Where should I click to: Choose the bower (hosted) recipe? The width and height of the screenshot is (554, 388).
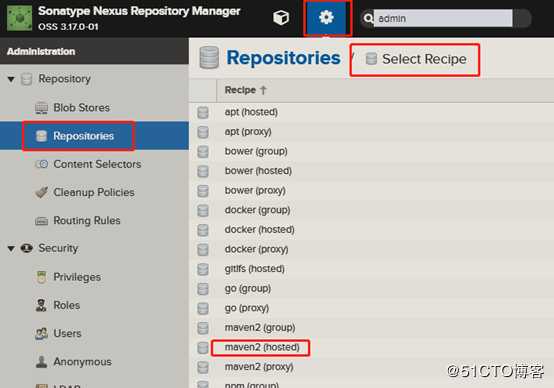258,171
